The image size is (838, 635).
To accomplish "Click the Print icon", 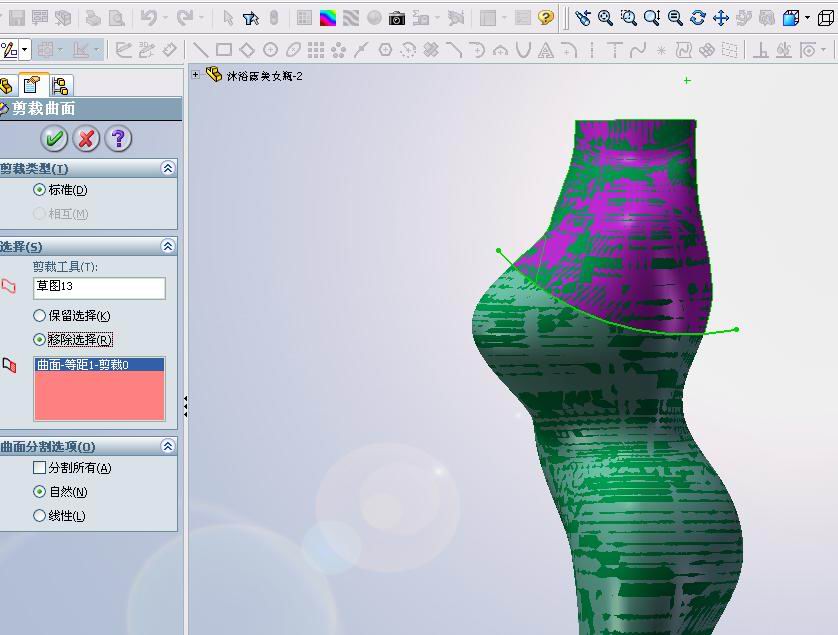I will tap(93, 18).
